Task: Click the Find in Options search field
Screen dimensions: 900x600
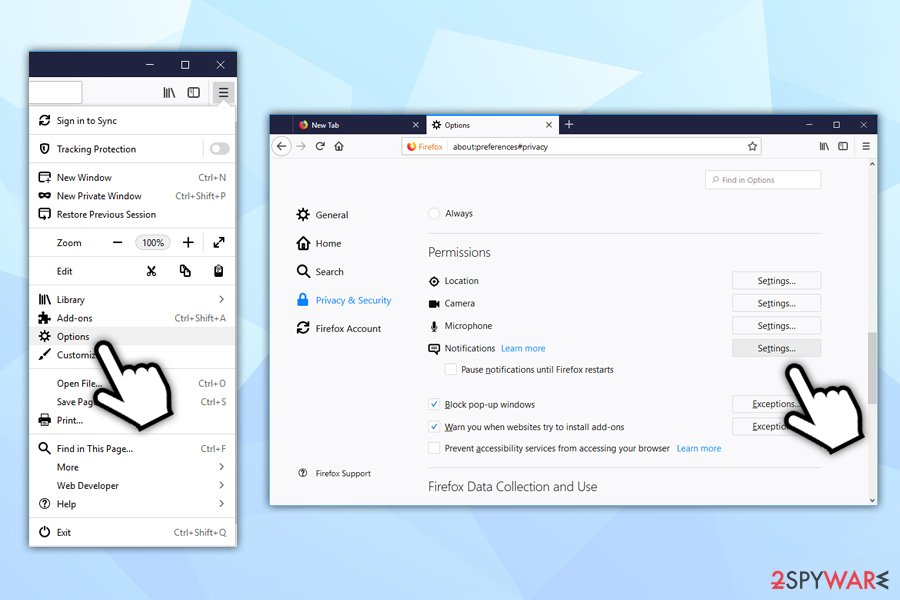Action: (763, 180)
